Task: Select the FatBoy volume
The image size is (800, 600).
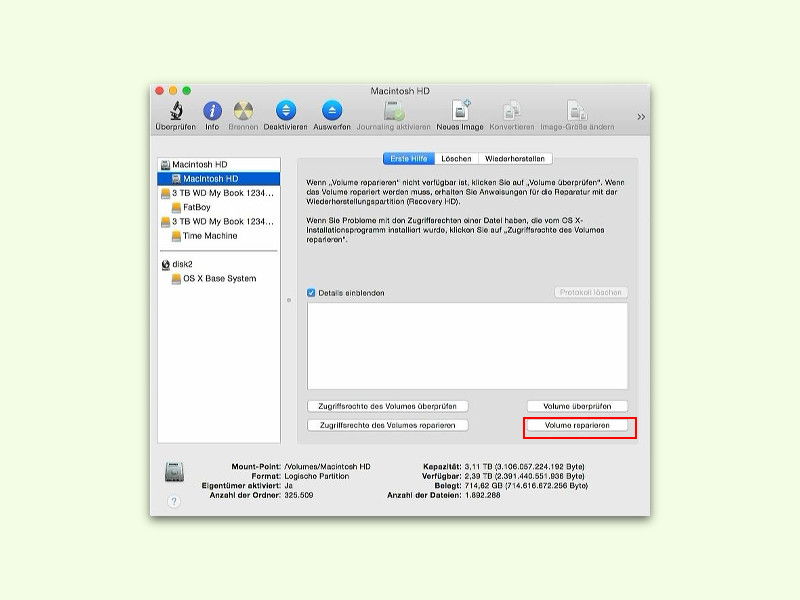Action: pos(219,207)
